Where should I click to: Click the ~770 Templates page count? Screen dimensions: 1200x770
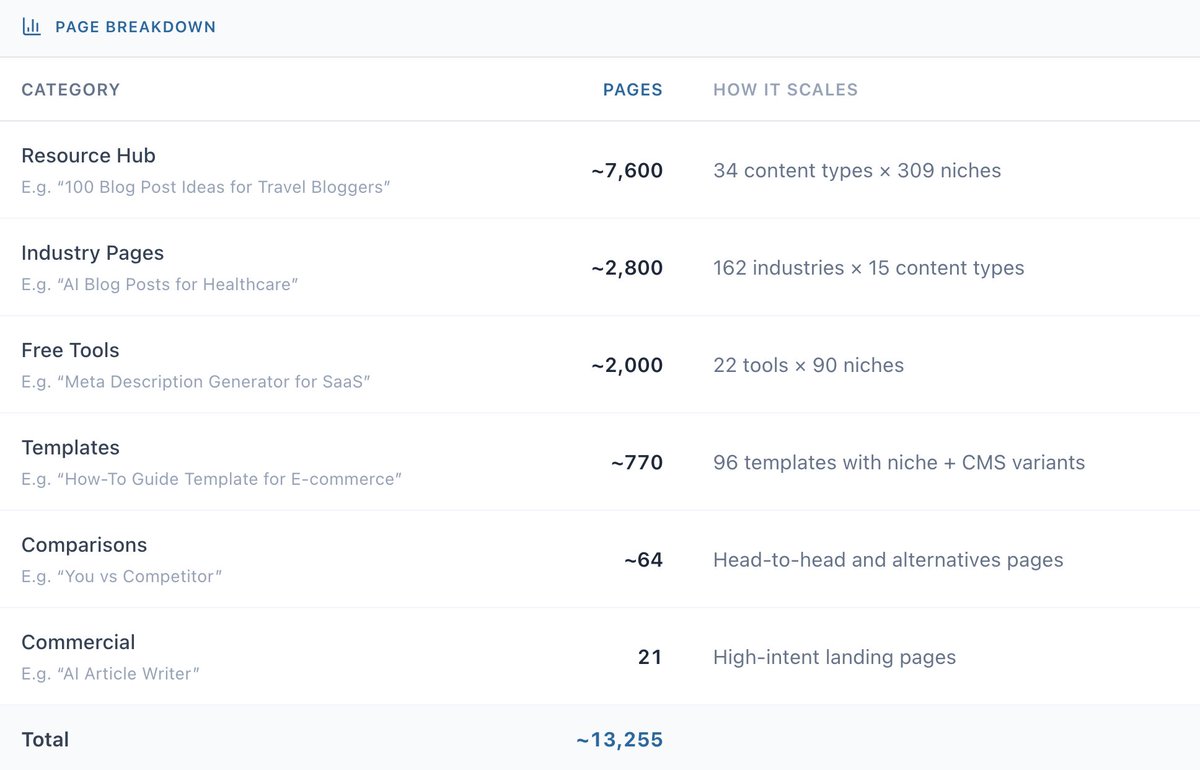(x=637, y=462)
